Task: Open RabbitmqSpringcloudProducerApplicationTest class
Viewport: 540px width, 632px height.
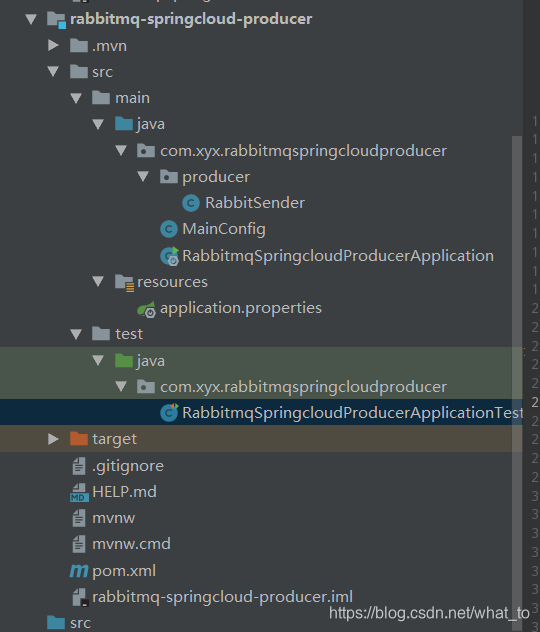Action: point(353,413)
